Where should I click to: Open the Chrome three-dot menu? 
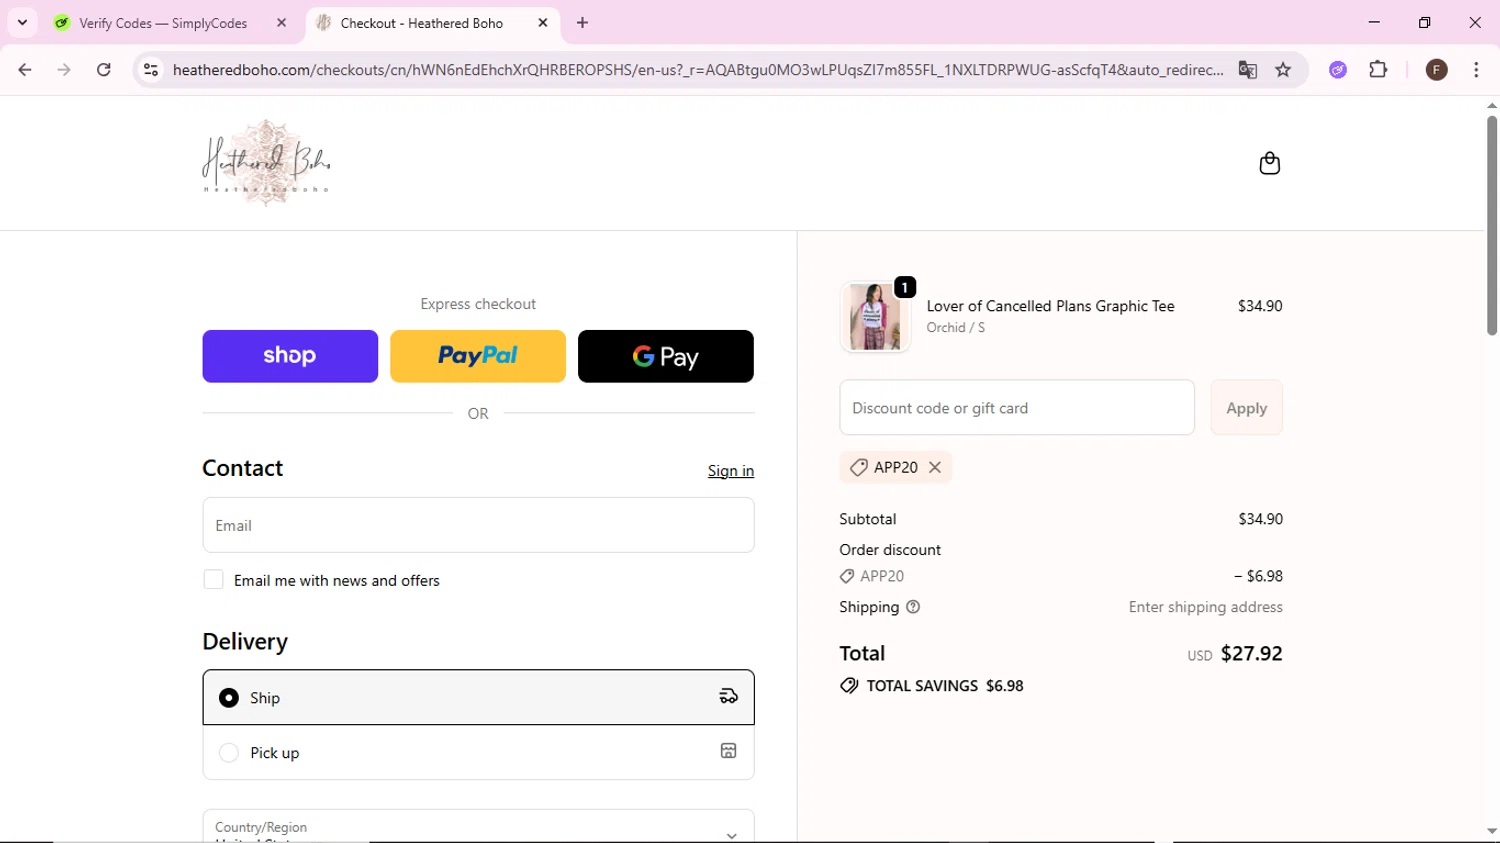(x=1476, y=70)
